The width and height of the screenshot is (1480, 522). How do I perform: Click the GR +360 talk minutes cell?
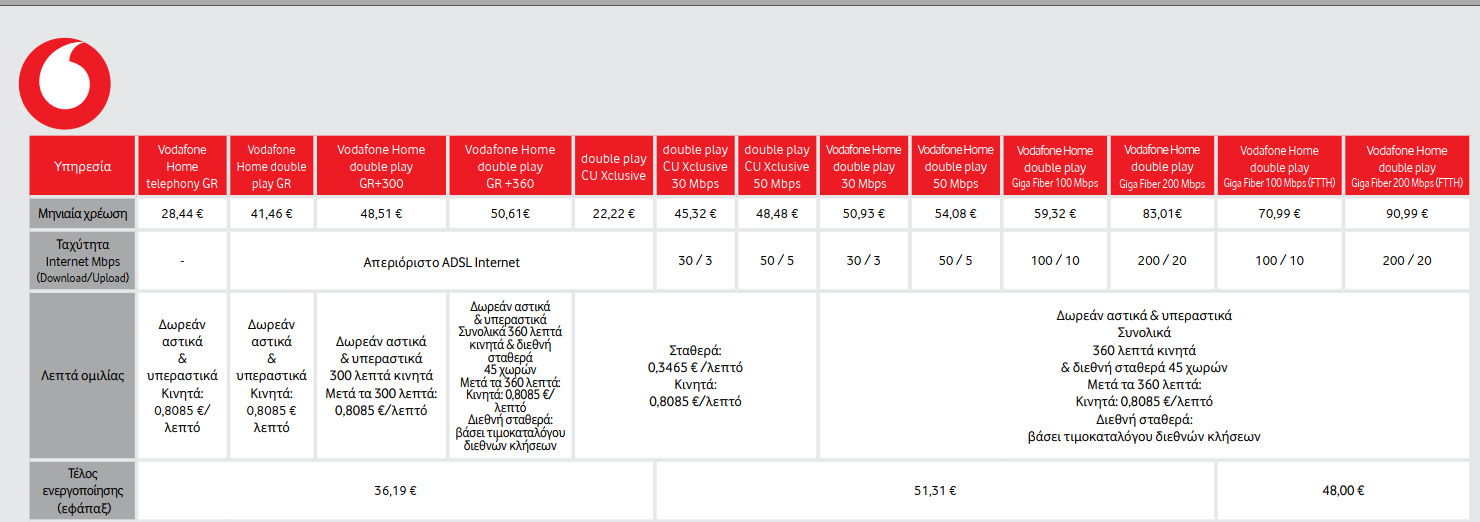[510, 376]
